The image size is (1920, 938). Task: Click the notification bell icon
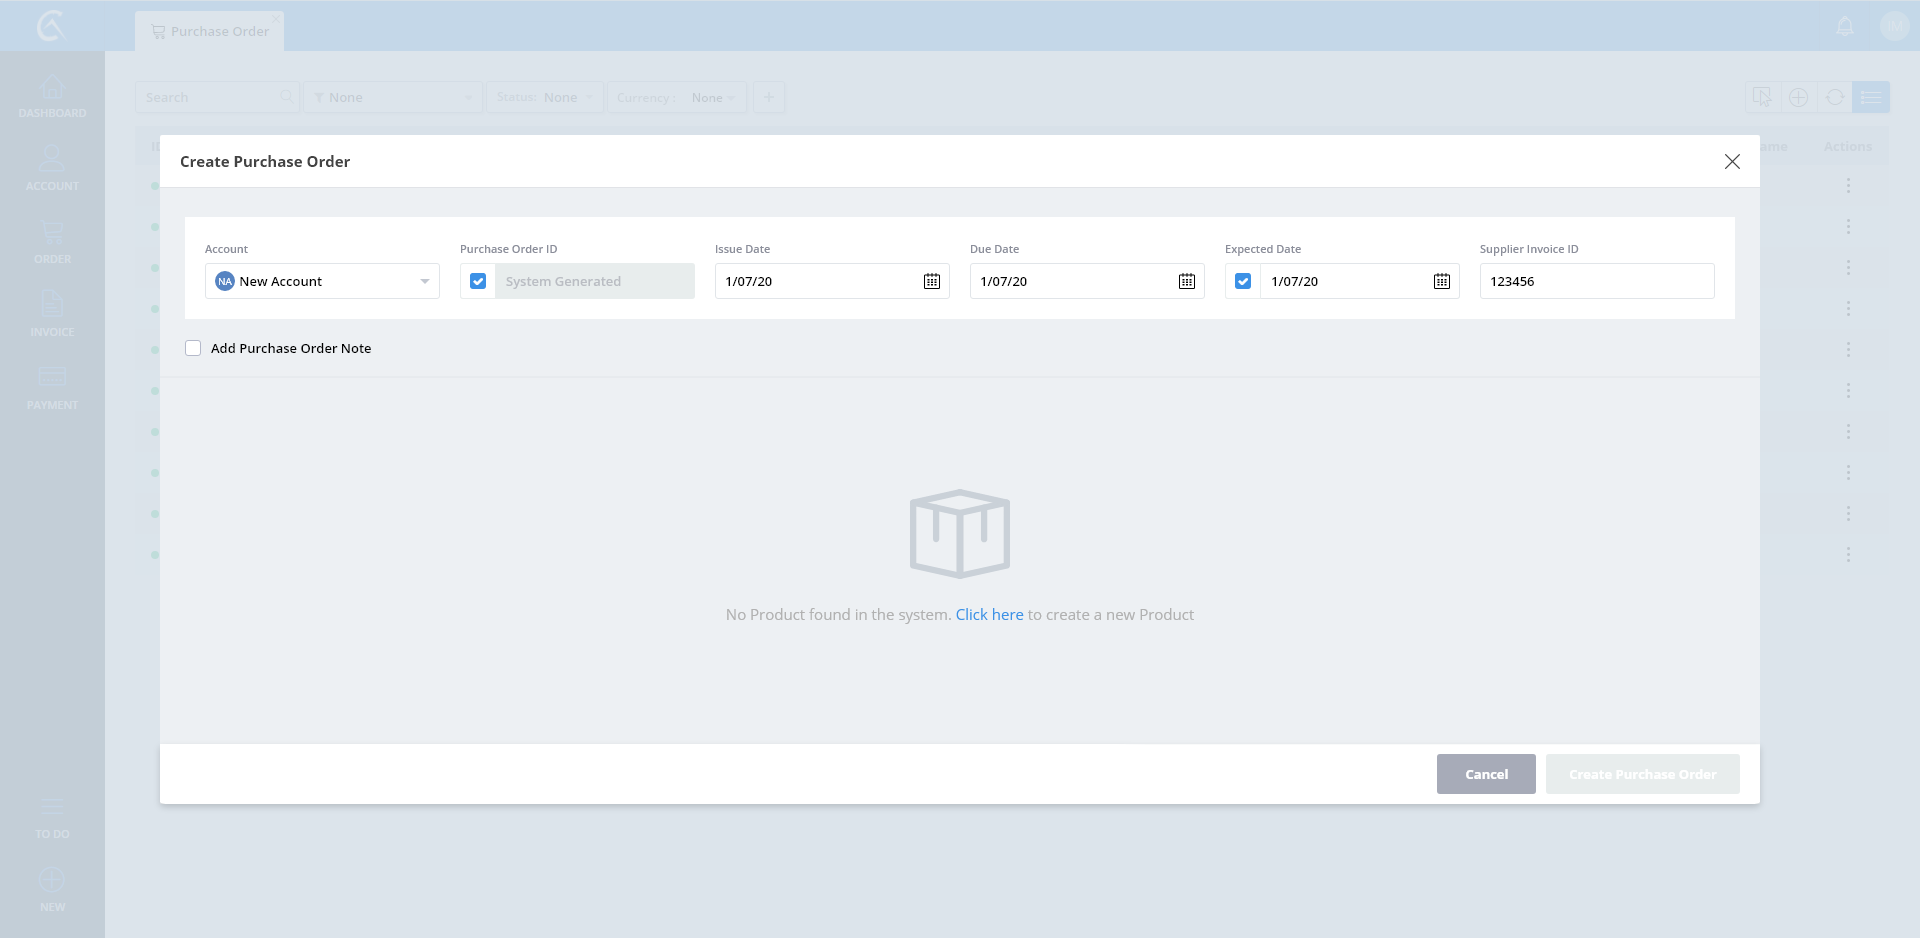point(1845,27)
